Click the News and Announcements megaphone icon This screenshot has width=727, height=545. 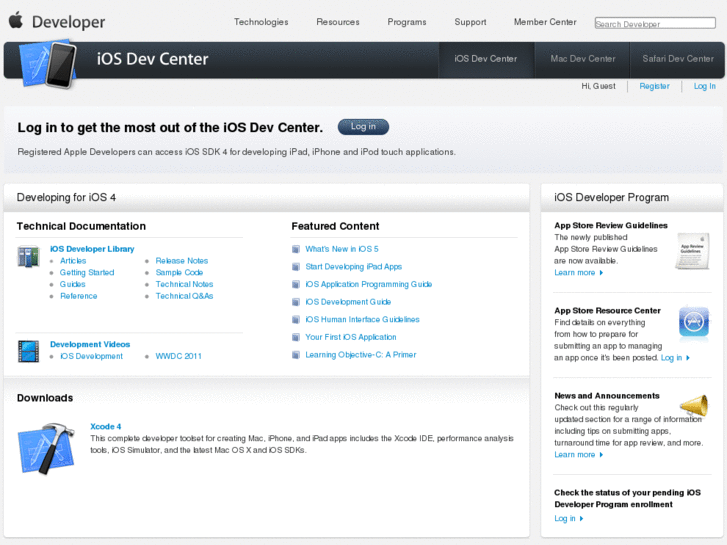coord(694,405)
